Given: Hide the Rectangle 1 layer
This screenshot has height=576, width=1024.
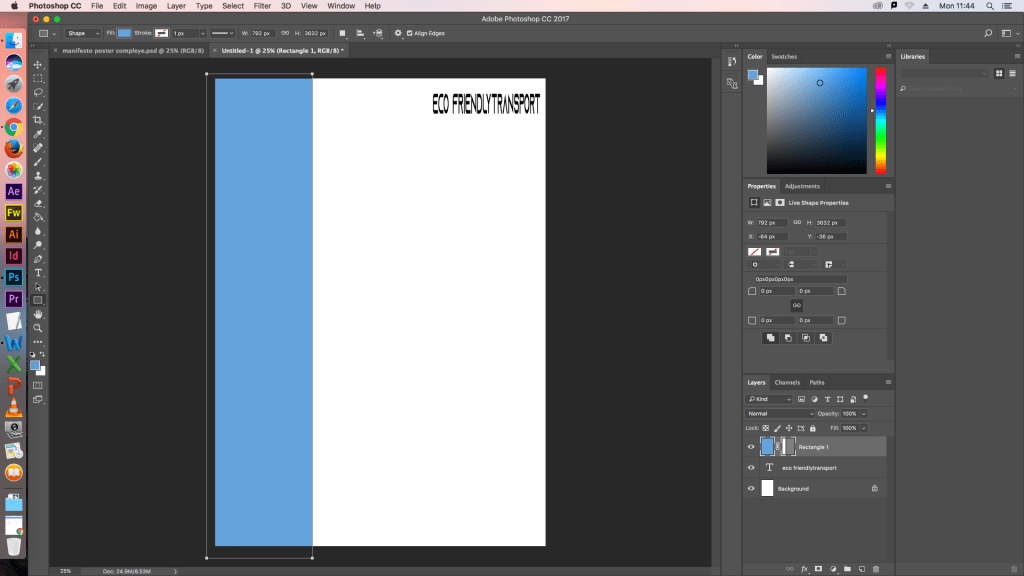Looking at the screenshot, I should 751,447.
